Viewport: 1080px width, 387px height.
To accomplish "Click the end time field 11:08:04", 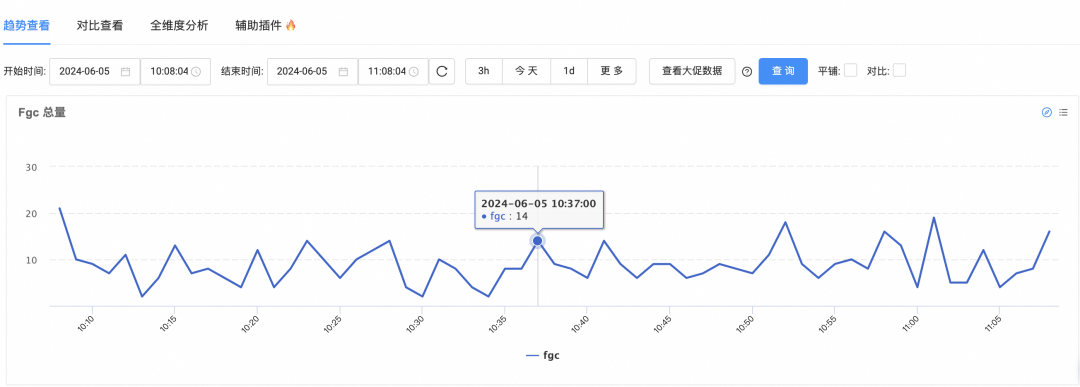I will [393, 71].
